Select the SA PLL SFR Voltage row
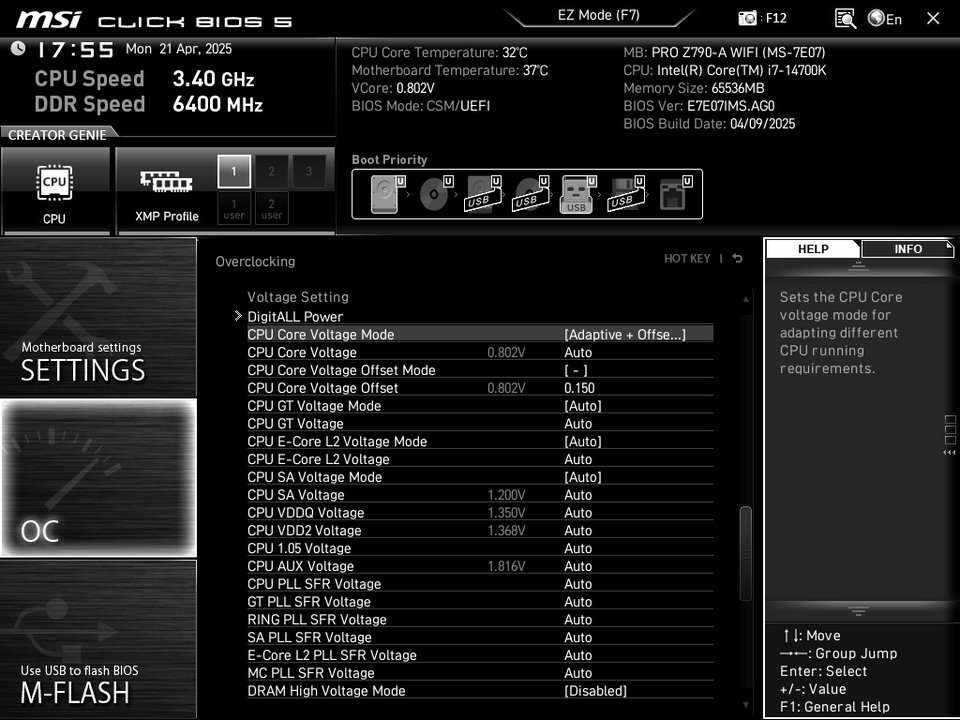 (480, 637)
